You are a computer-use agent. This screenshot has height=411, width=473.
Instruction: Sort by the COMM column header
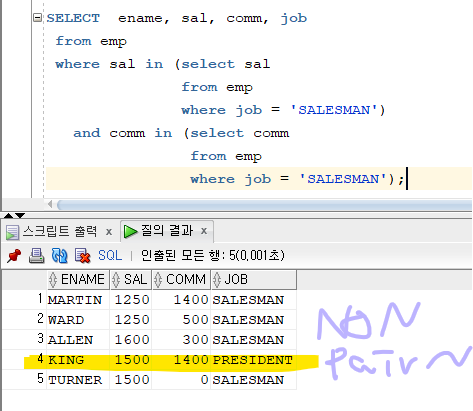coord(181,279)
